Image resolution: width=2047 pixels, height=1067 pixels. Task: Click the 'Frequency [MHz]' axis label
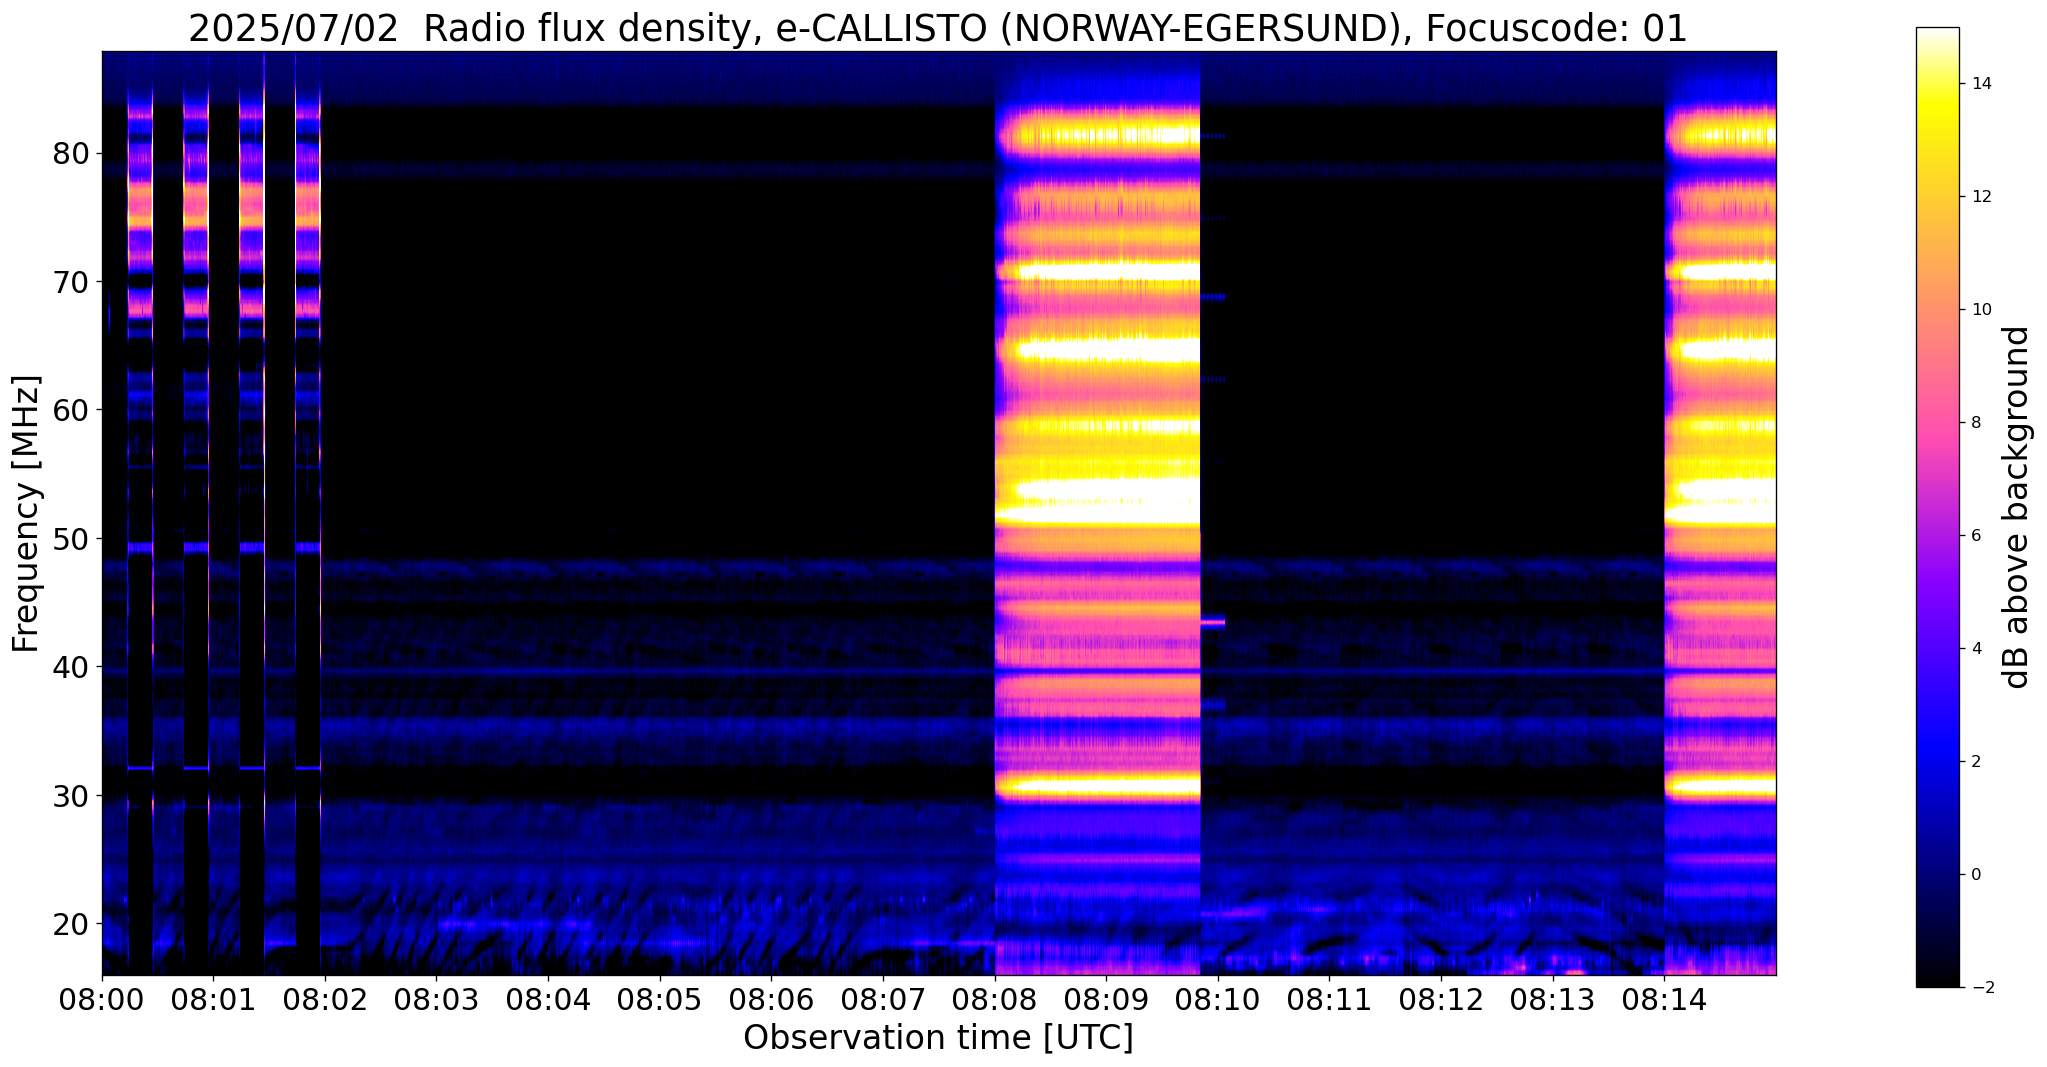coord(27,514)
